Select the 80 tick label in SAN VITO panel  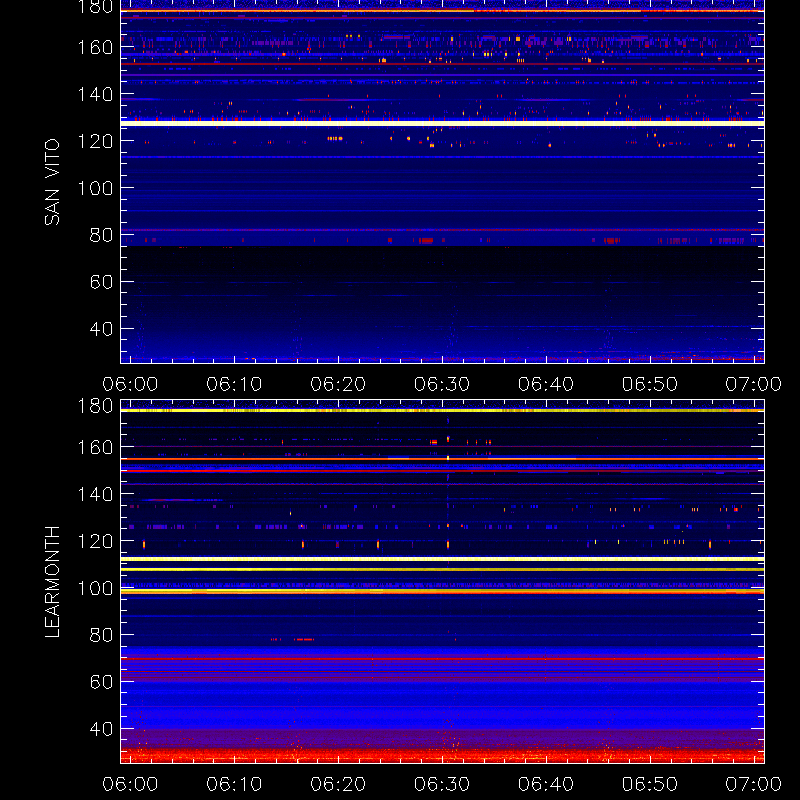coord(101,235)
